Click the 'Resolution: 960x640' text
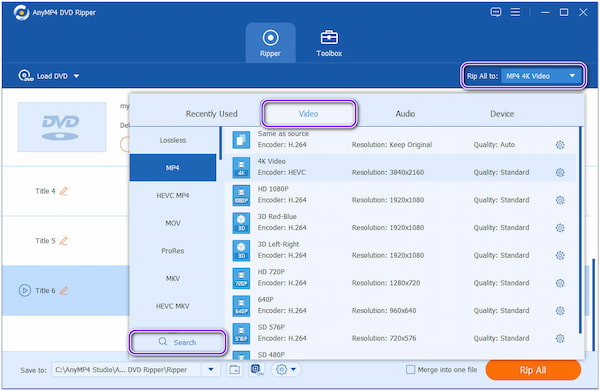The height and width of the screenshot is (391, 600). (384, 310)
